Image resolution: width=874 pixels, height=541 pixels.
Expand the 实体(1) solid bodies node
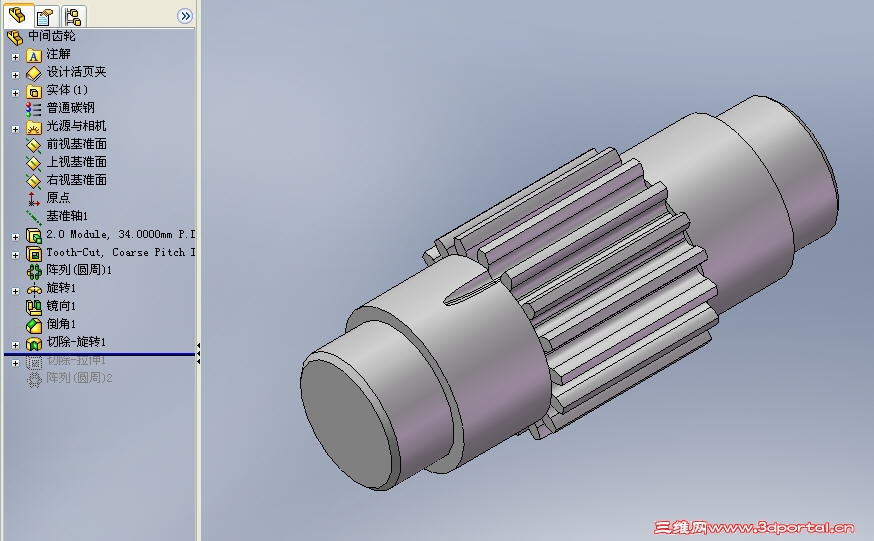tap(16, 93)
